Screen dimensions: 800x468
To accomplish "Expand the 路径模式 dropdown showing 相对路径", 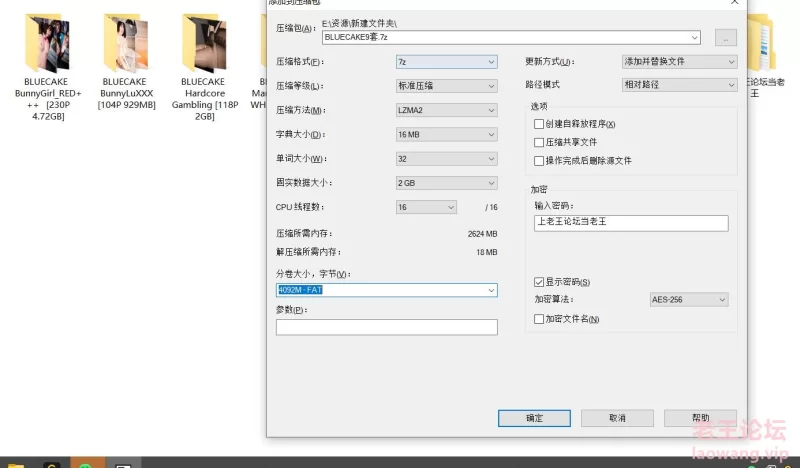I will pos(680,85).
